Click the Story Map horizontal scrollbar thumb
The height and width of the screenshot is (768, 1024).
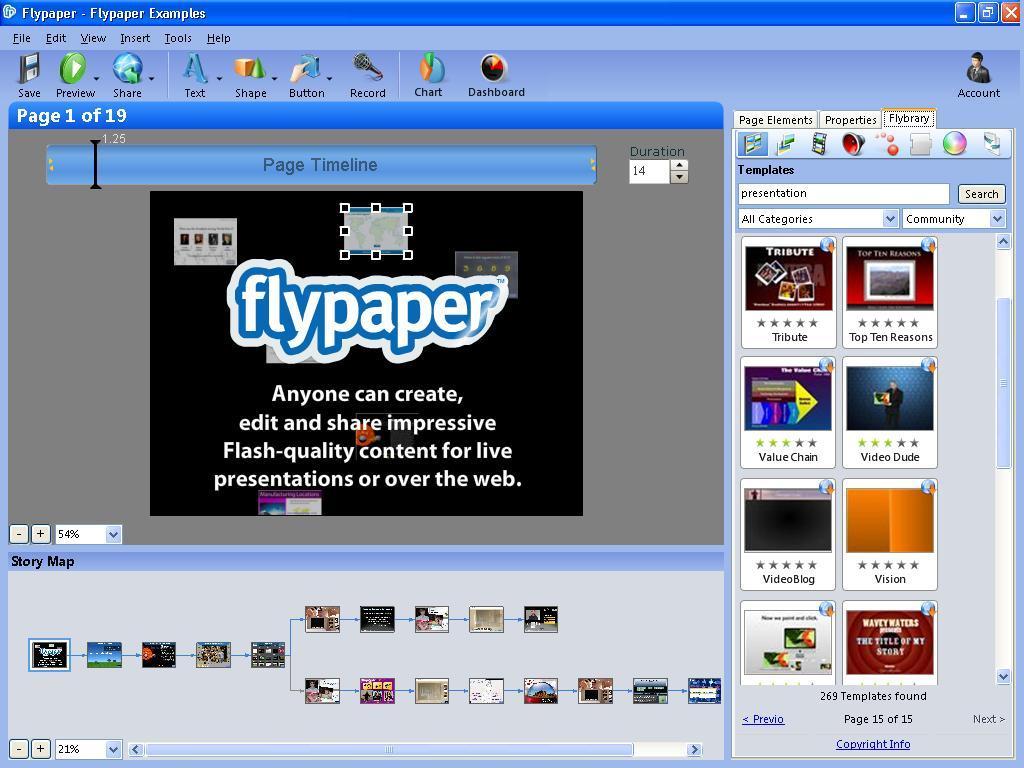[x=389, y=749]
